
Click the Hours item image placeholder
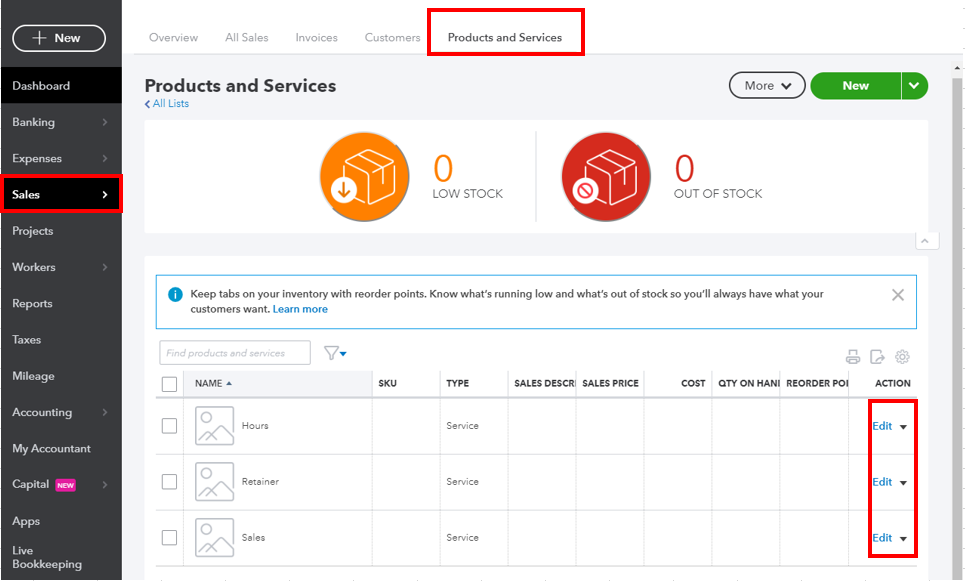pos(214,426)
